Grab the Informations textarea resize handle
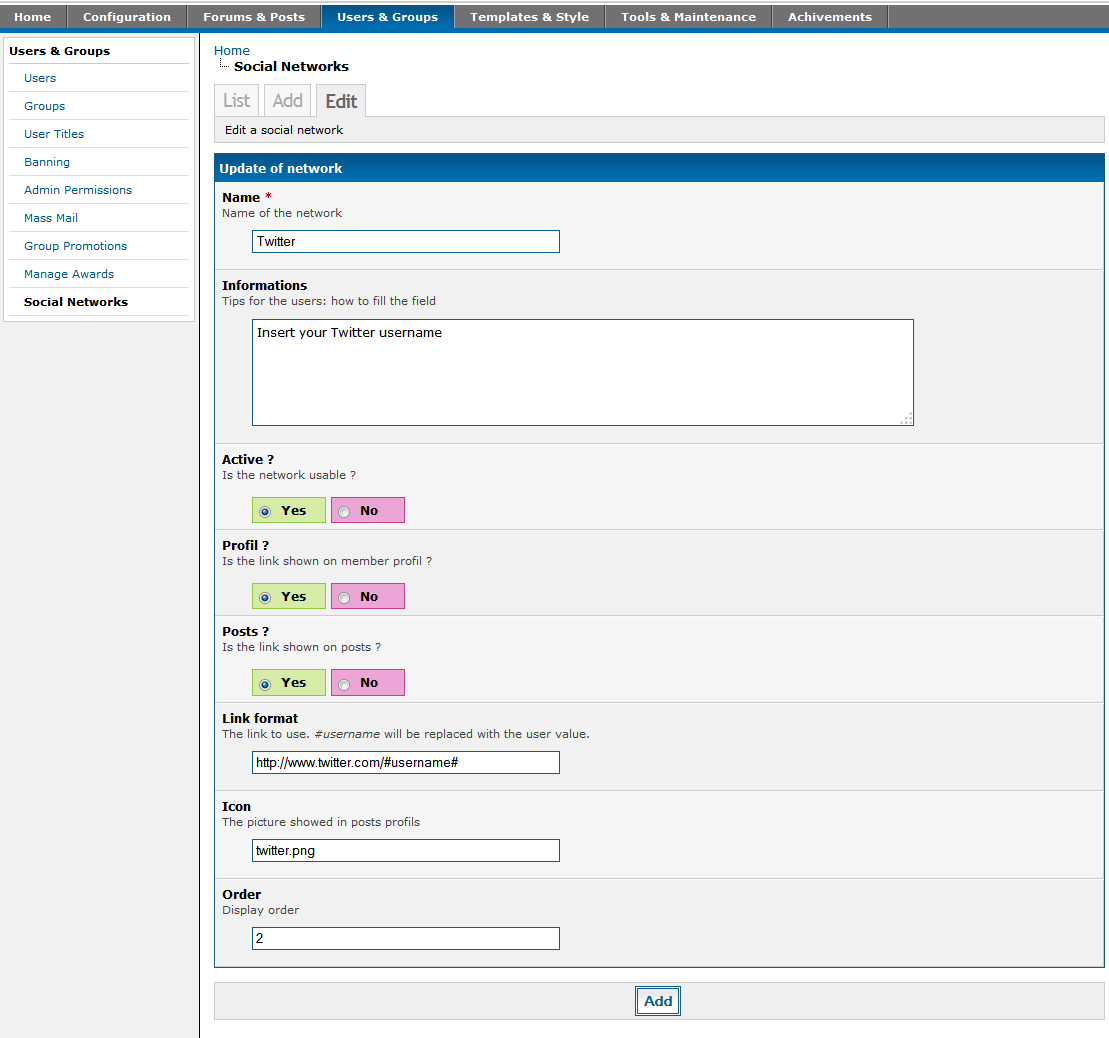Image resolution: width=1109 pixels, height=1038 pixels. 906,419
